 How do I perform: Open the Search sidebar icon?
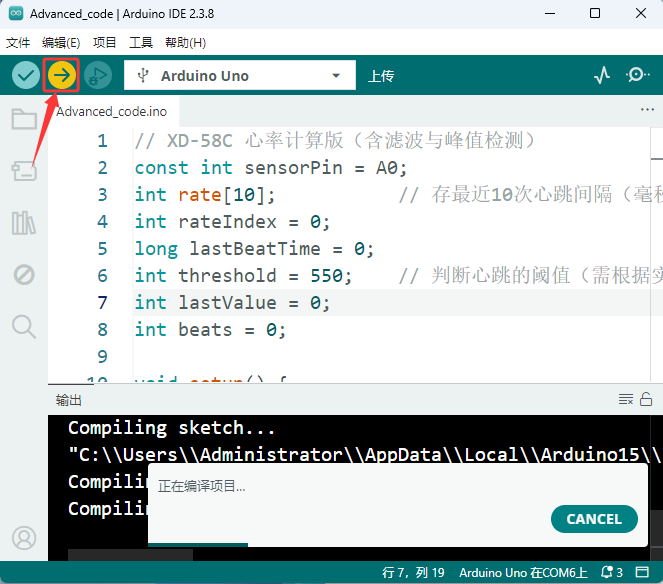[24, 327]
